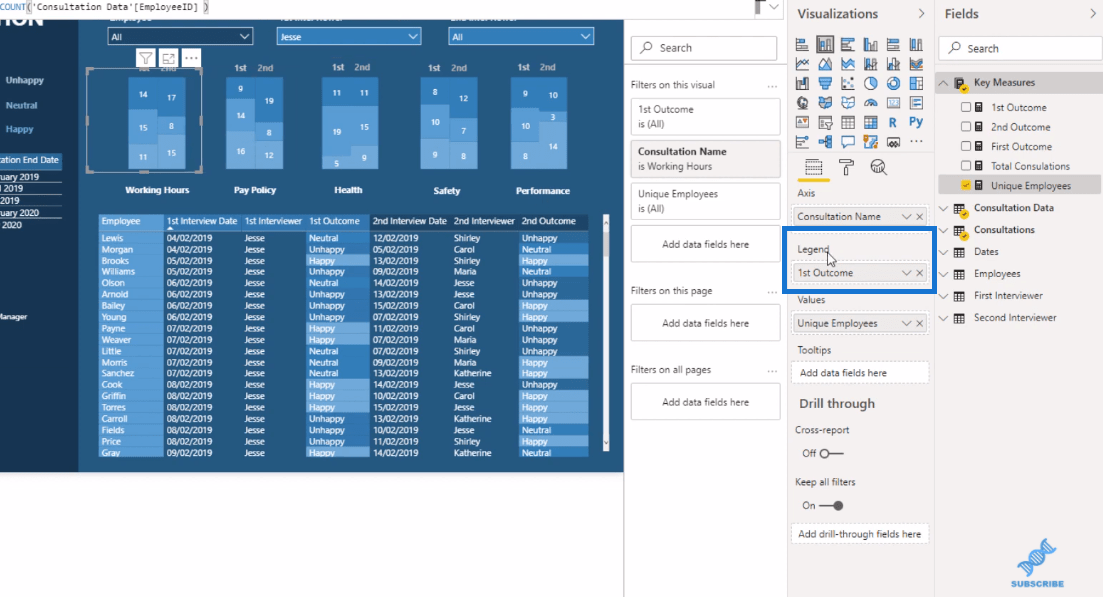The height and width of the screenshot is (597, 1103).
Task: Open Unique Employees values field dropdown
Action: click(x=906, y=323)
